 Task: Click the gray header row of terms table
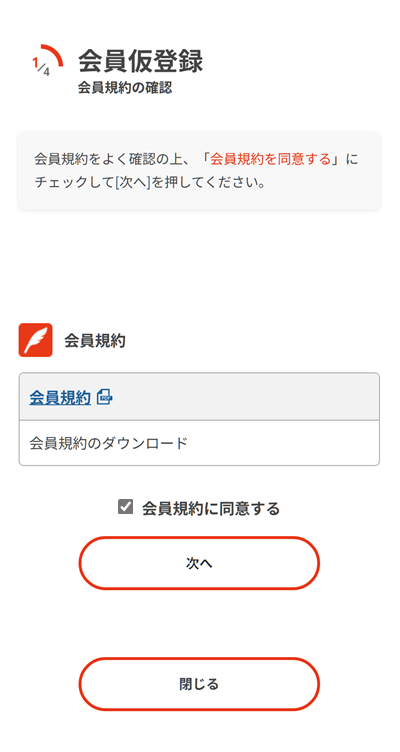tap(199, 397)
